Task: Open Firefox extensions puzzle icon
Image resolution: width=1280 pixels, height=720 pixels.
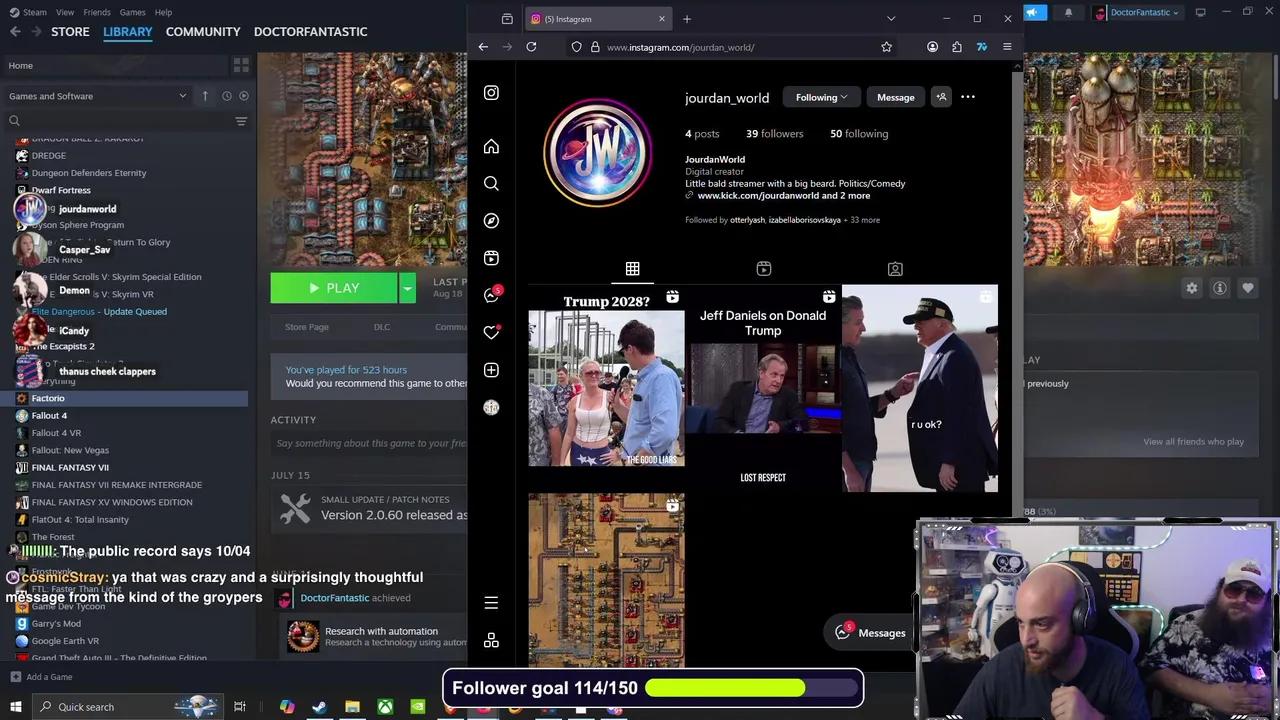Action: click(x=957, y=47)
